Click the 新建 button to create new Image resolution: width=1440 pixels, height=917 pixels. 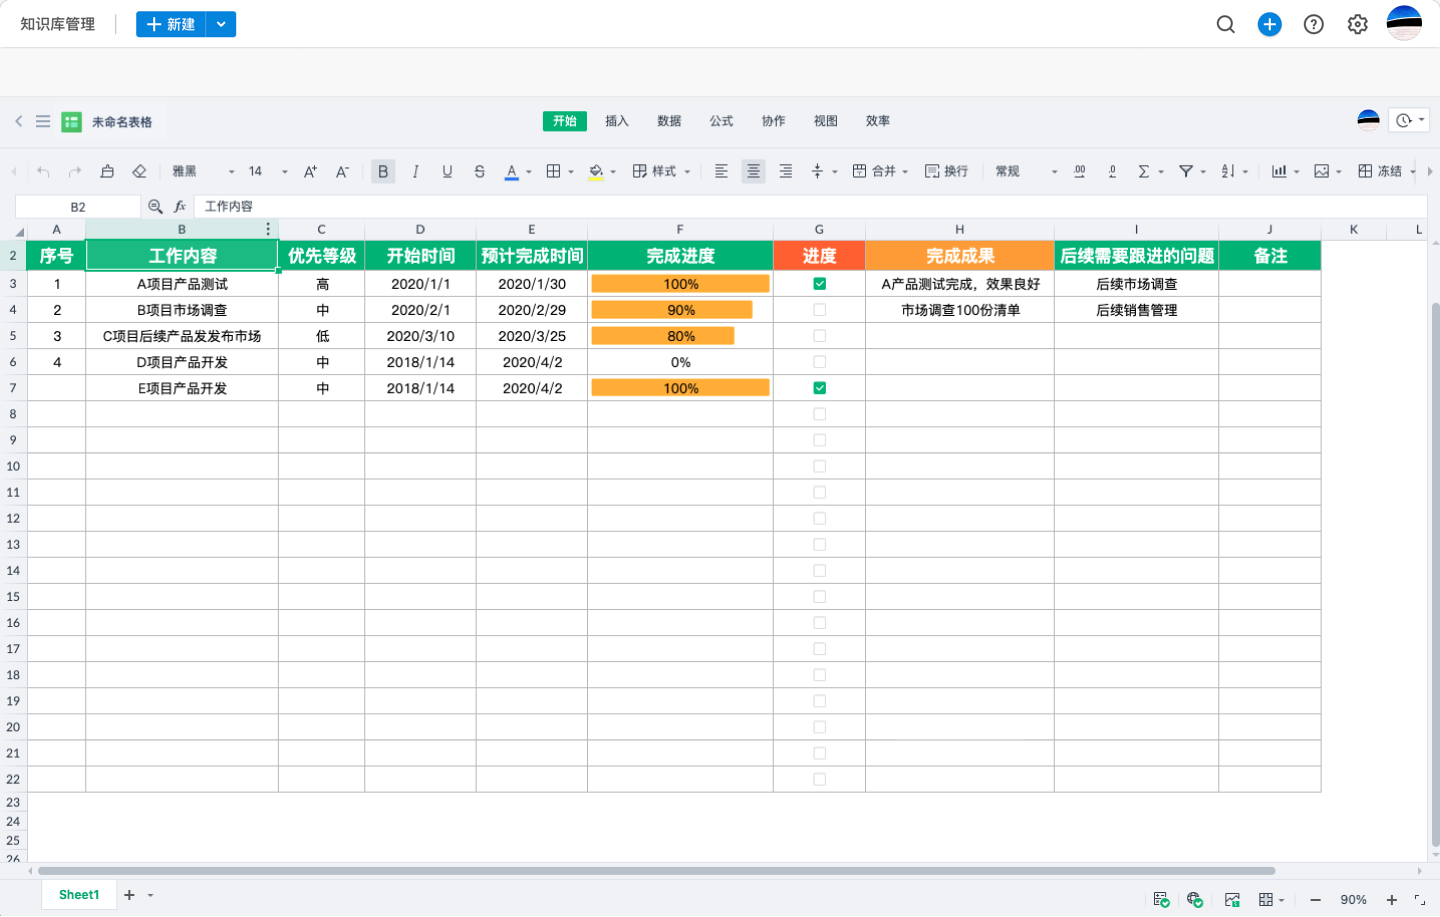tap(170, 24)
